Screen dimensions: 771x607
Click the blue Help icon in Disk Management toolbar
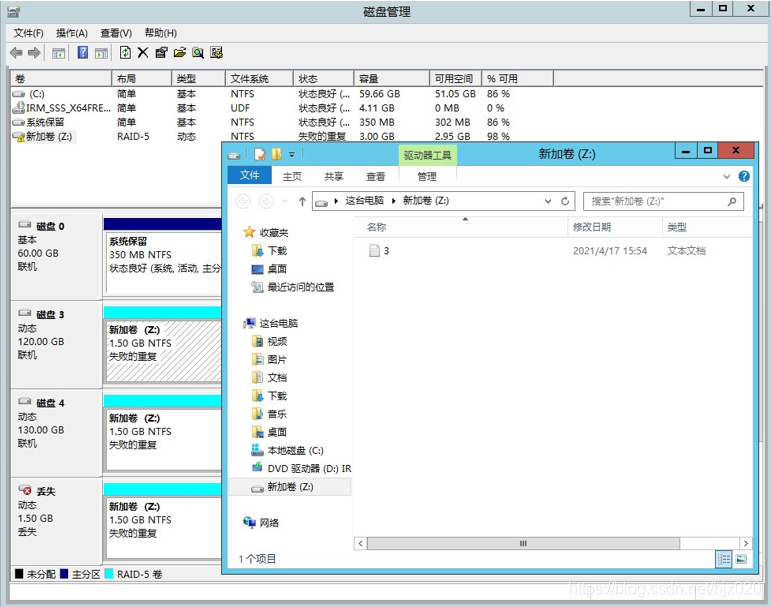point(83,52)
